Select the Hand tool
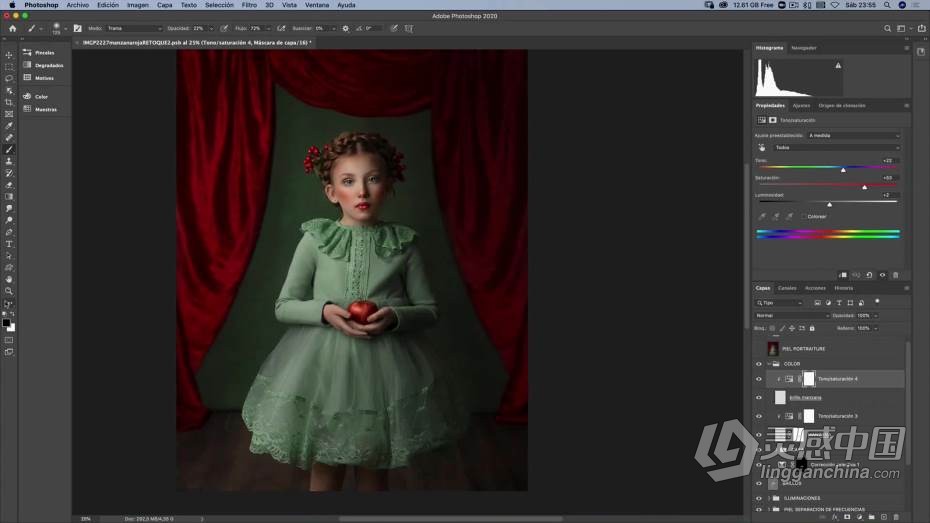The image size is (930, 523). click(x=9, y=279)
